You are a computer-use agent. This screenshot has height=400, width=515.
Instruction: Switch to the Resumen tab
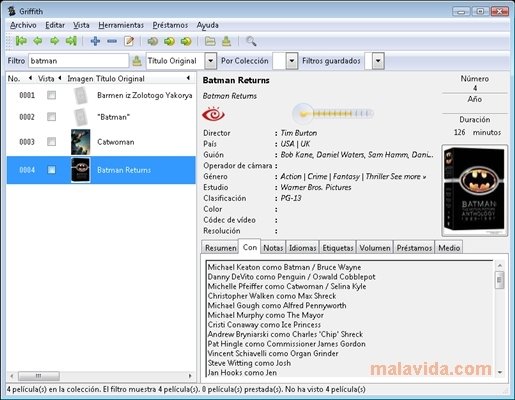(220, 248)
